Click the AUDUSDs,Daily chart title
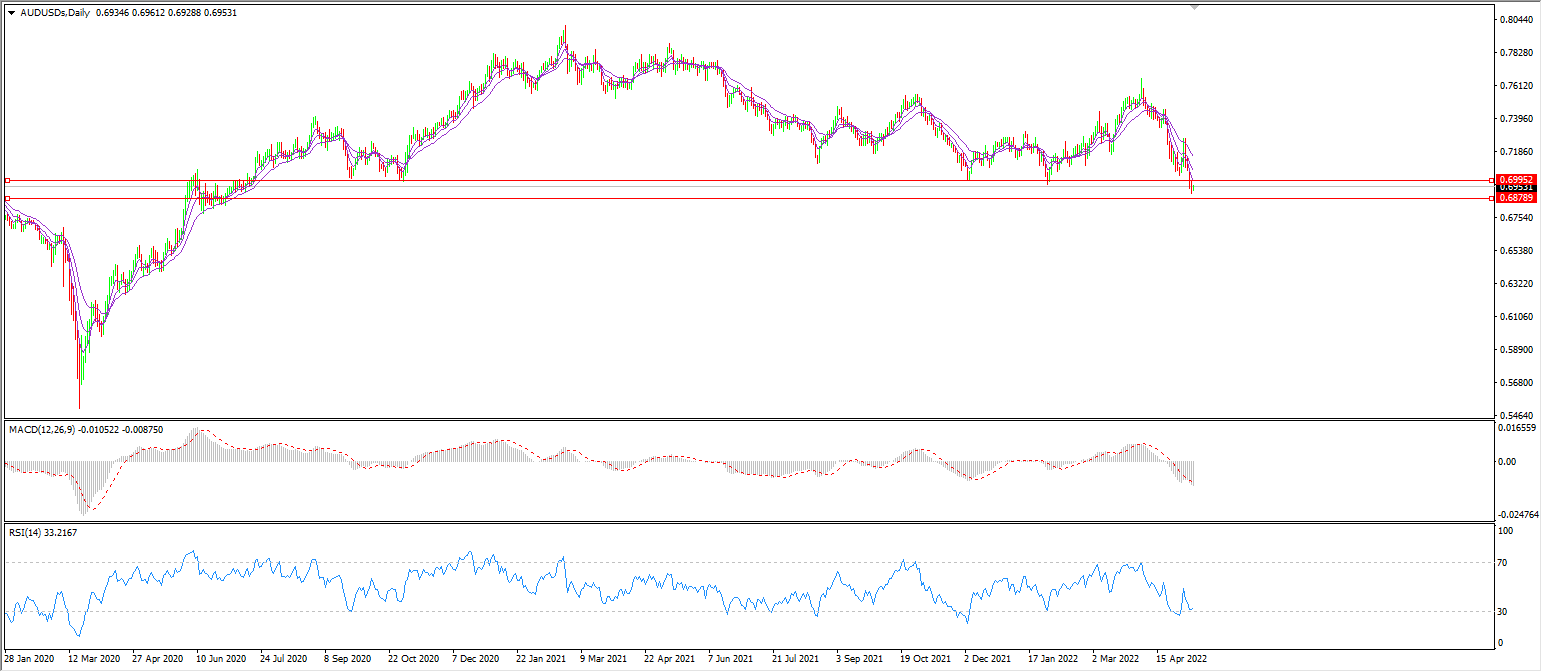 point(54,12)
